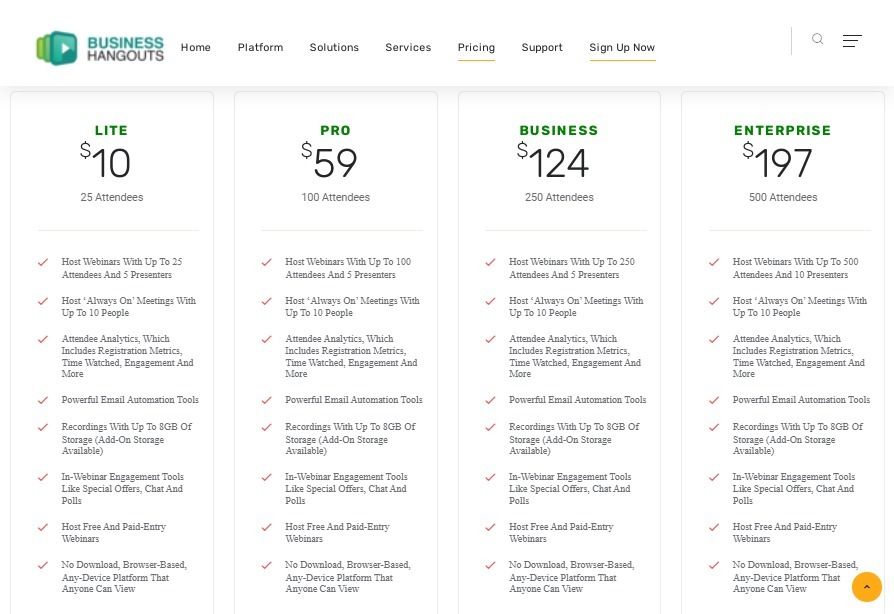Click the Business Hangouts logo
The height and width of the screenshot is (614, 894).
100,48
